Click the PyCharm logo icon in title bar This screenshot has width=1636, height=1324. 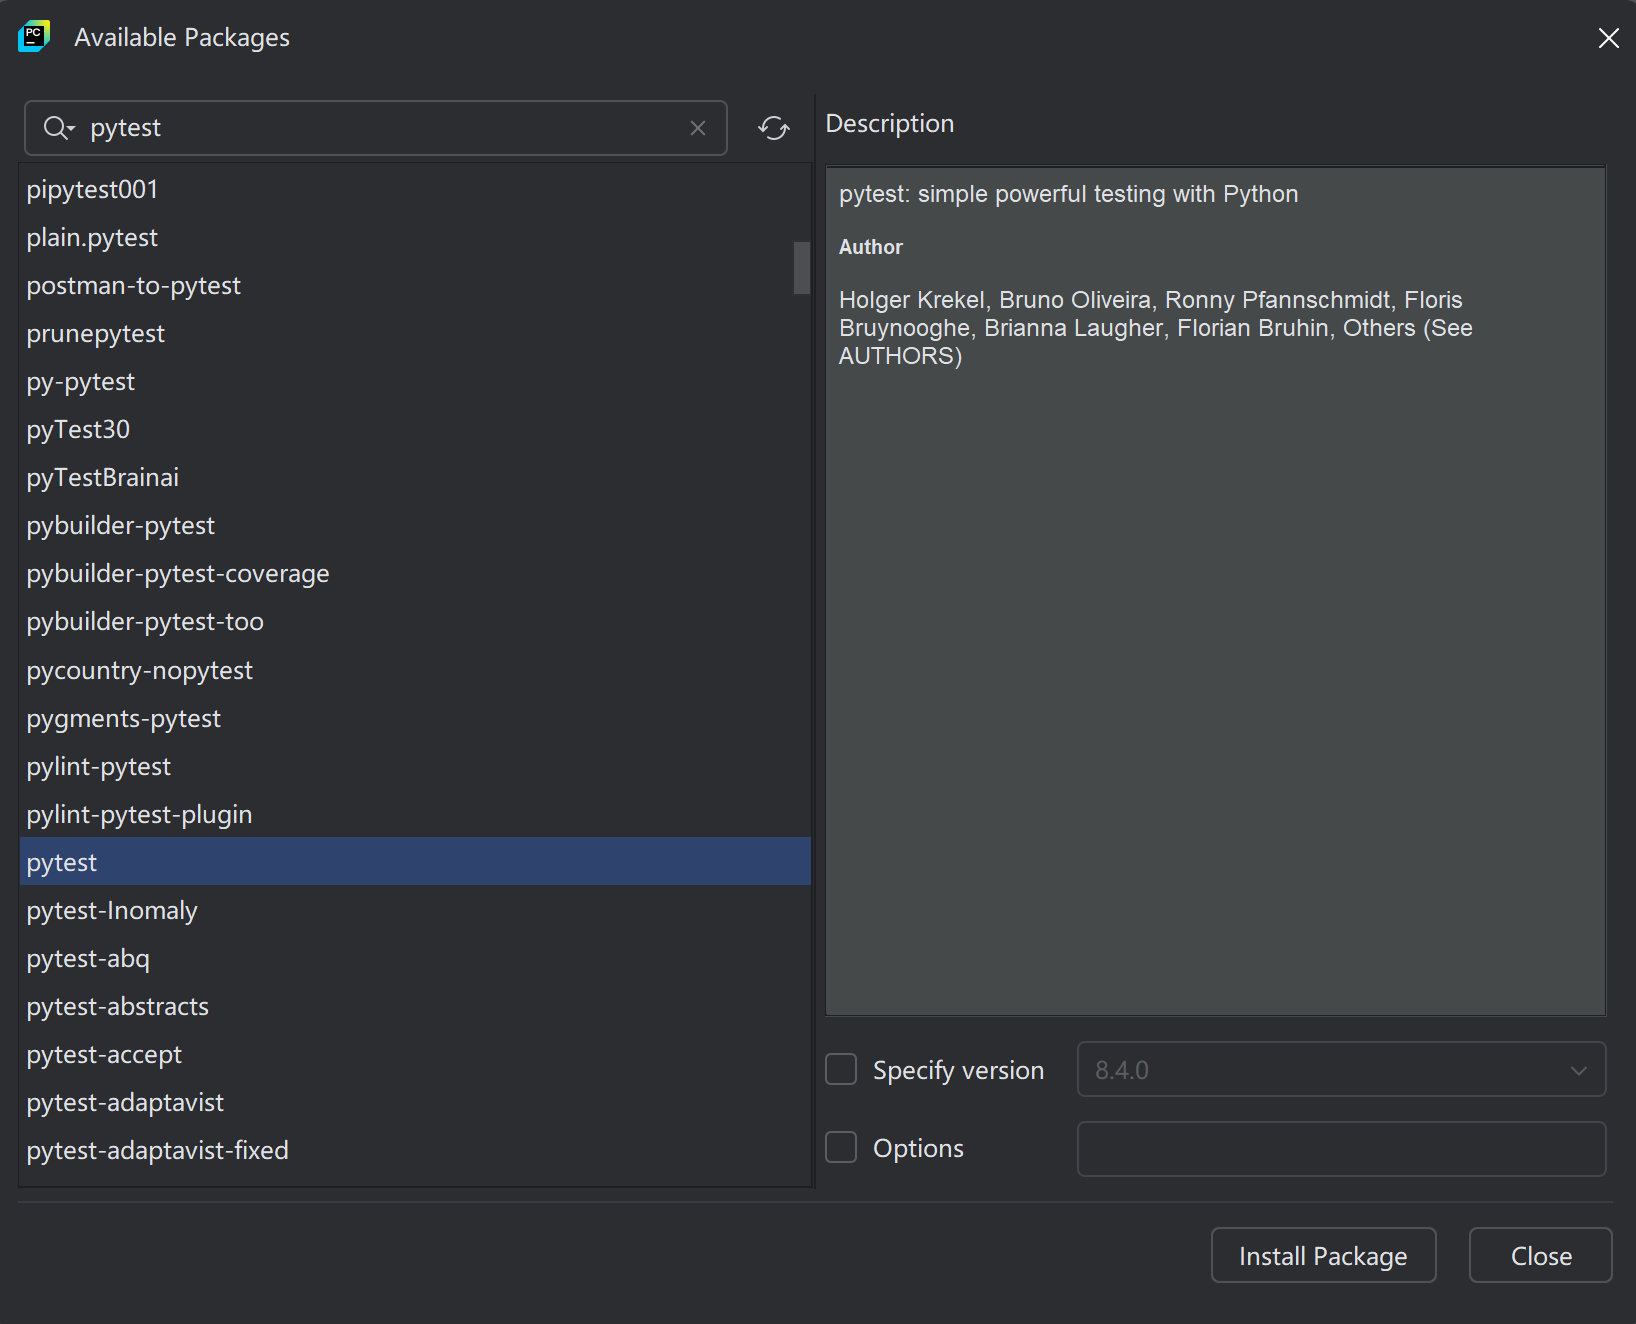tap(34, 37)
